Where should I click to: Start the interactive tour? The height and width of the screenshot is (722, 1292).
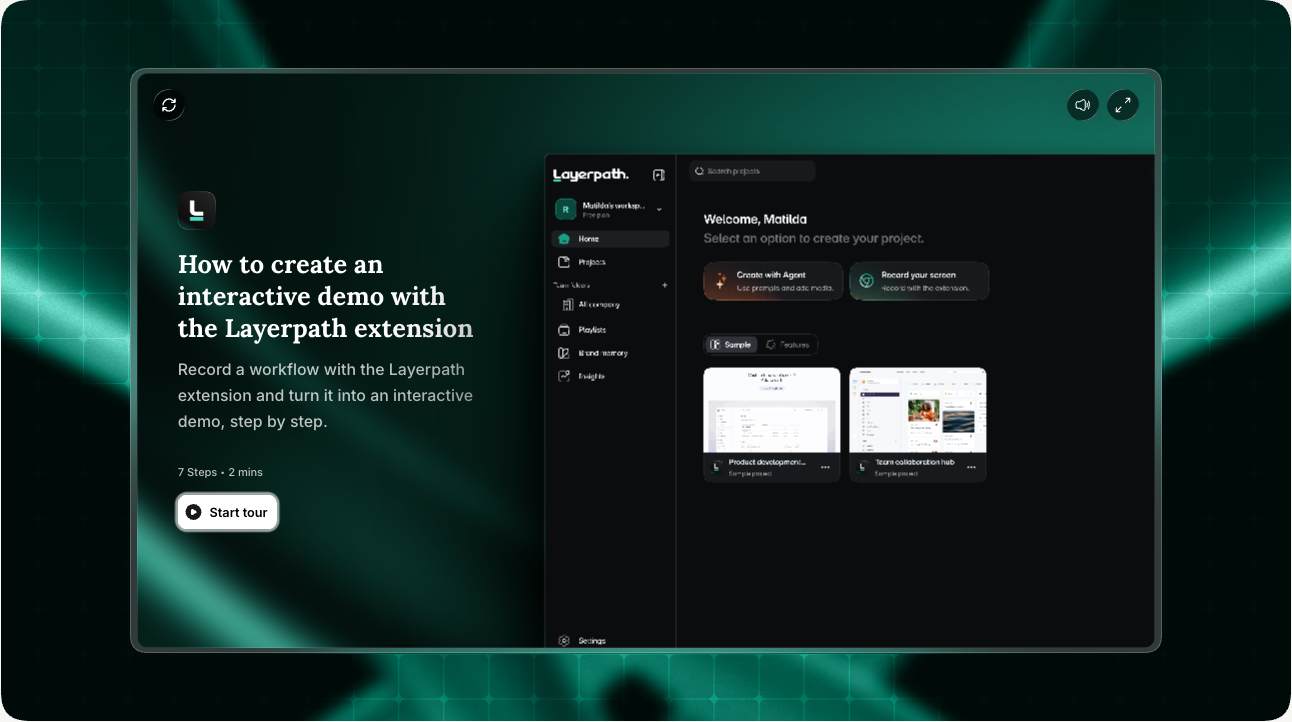tap(227, 512)
